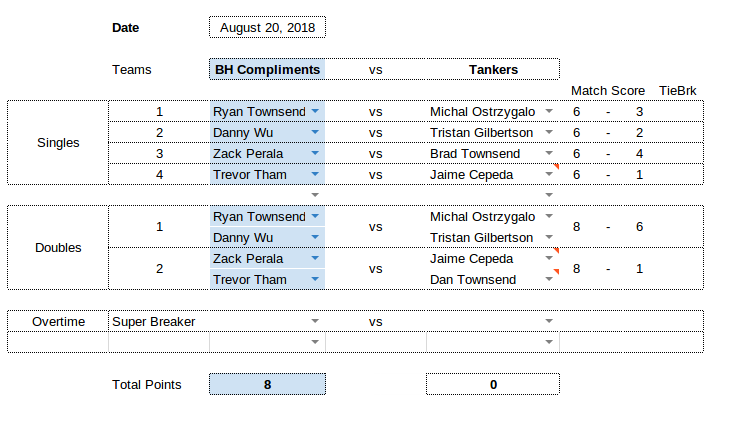
Task: Open dropdown for doubles Trevor Tham
Action: pyautogui.click(x=315, y=279)
